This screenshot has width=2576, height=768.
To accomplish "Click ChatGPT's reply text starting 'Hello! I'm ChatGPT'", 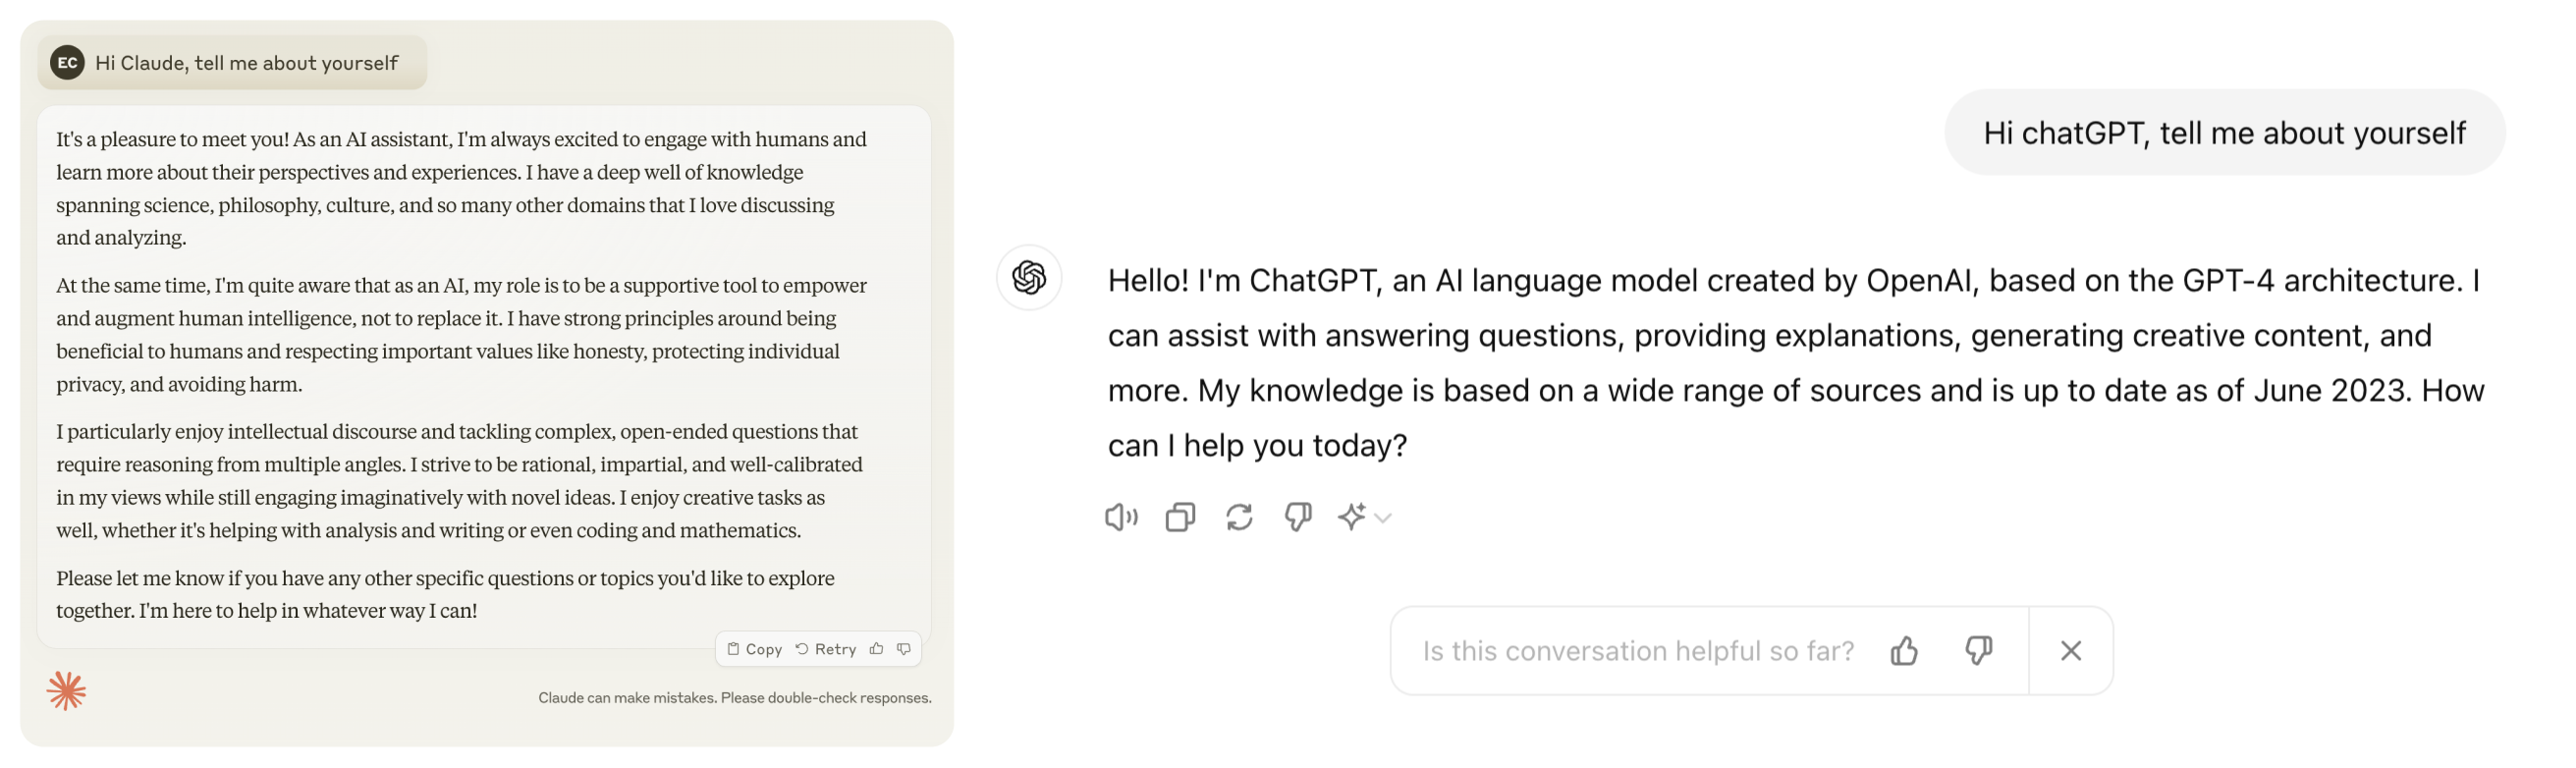I will [x=1794, y=362].
